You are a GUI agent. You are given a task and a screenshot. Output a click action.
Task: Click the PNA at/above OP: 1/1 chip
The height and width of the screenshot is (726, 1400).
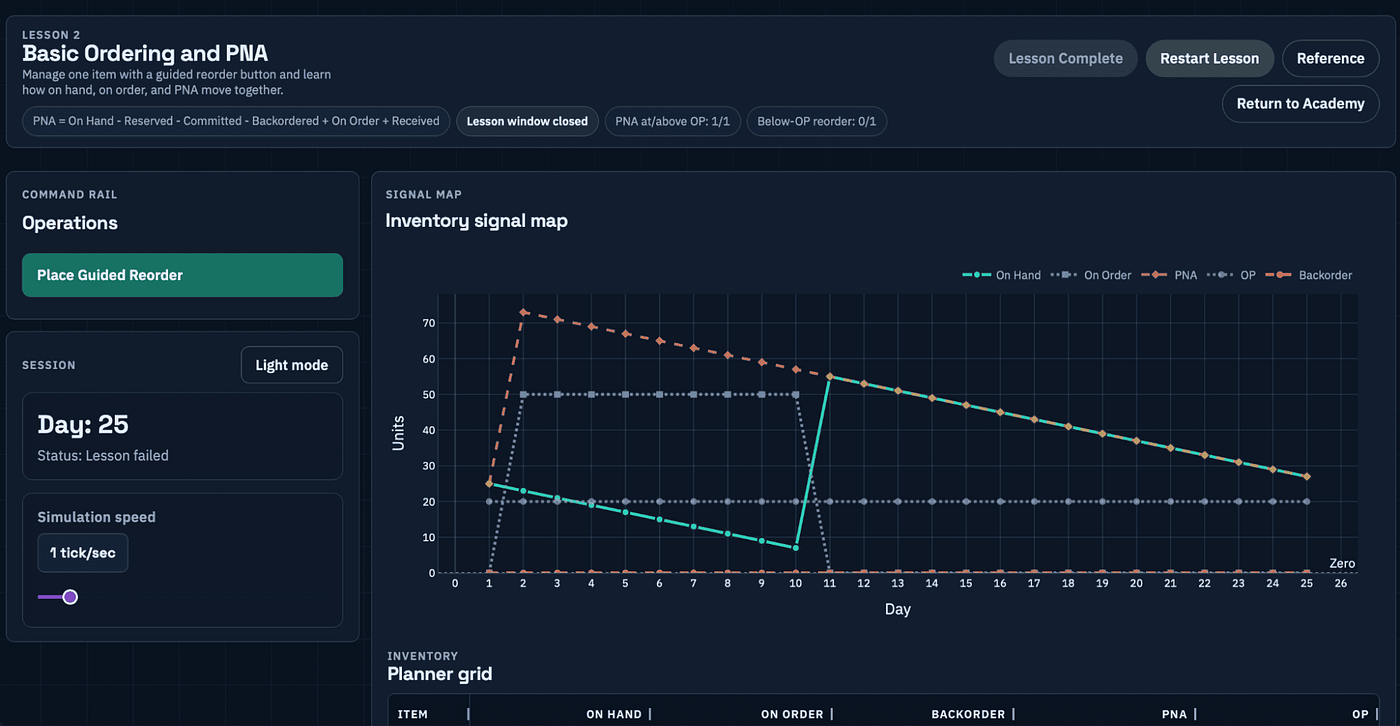(x=672, y=121)
